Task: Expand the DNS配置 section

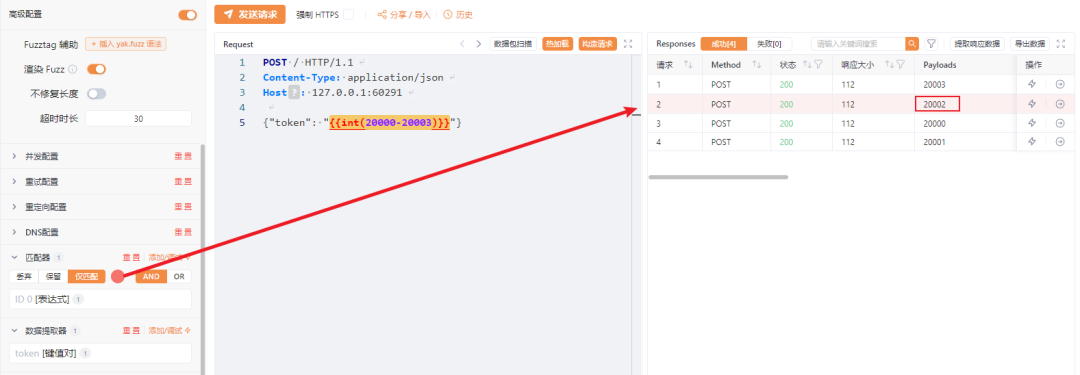Action: pyautogui.click(x=14, y=232)
